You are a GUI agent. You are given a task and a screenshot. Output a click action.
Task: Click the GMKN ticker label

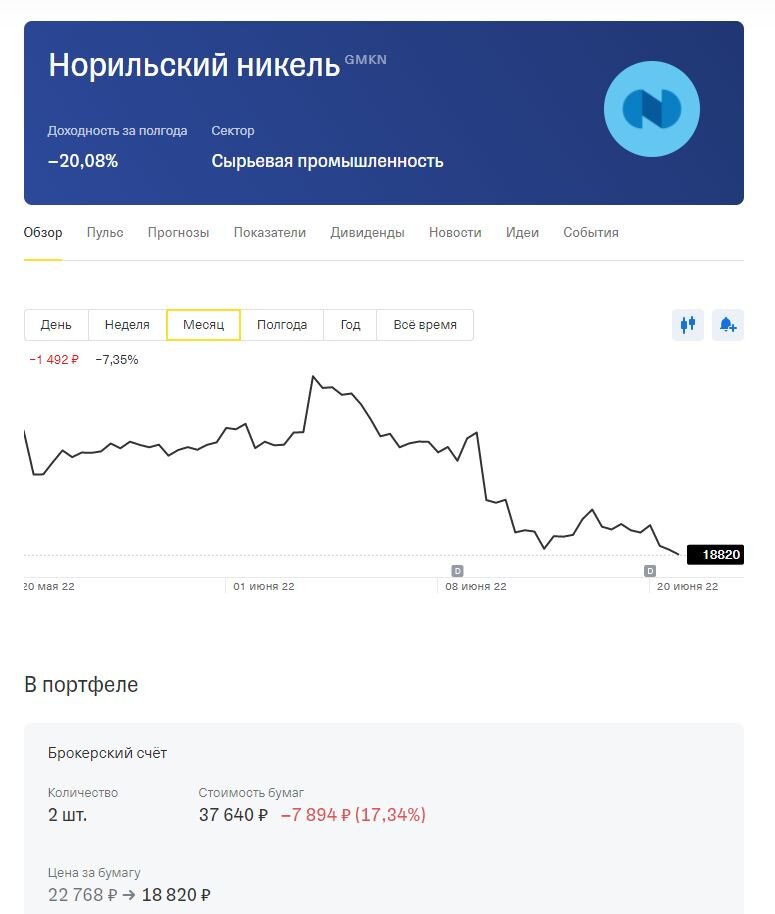(365, 60)
